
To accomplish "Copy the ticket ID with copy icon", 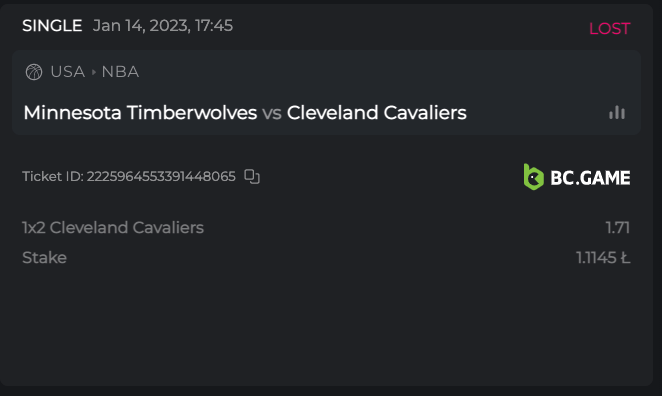I will 252,176.
